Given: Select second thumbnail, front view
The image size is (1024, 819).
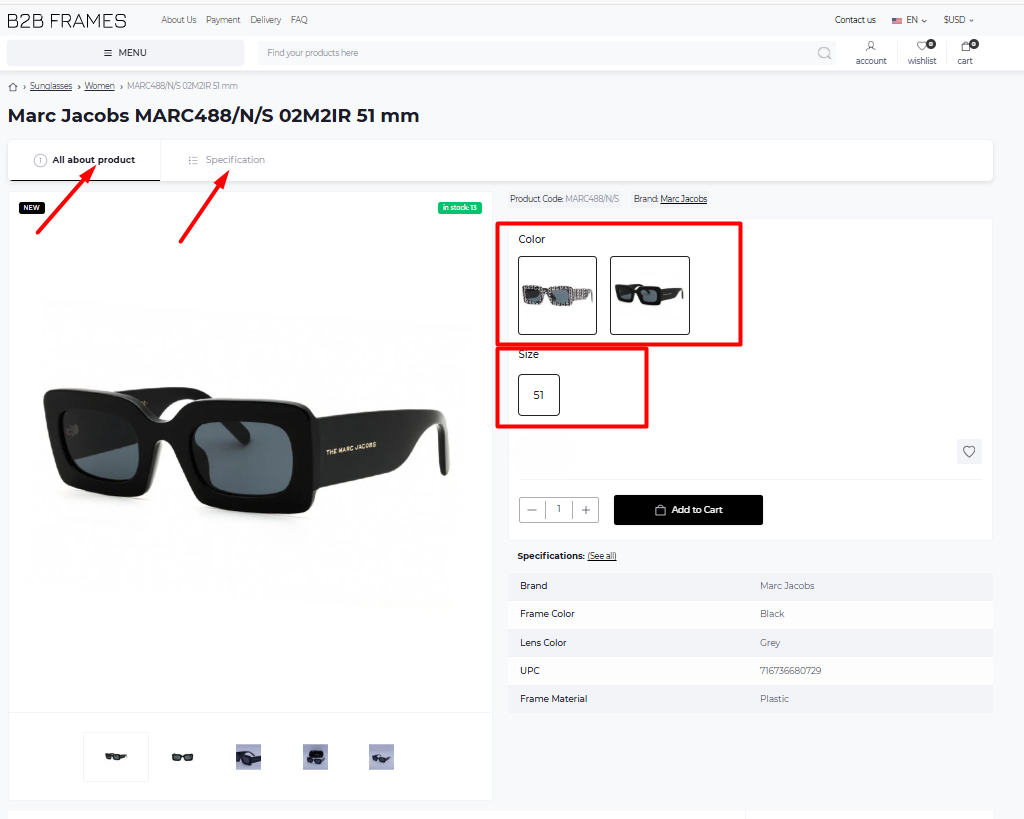Looking at the screenshot, I should [182, 757].
